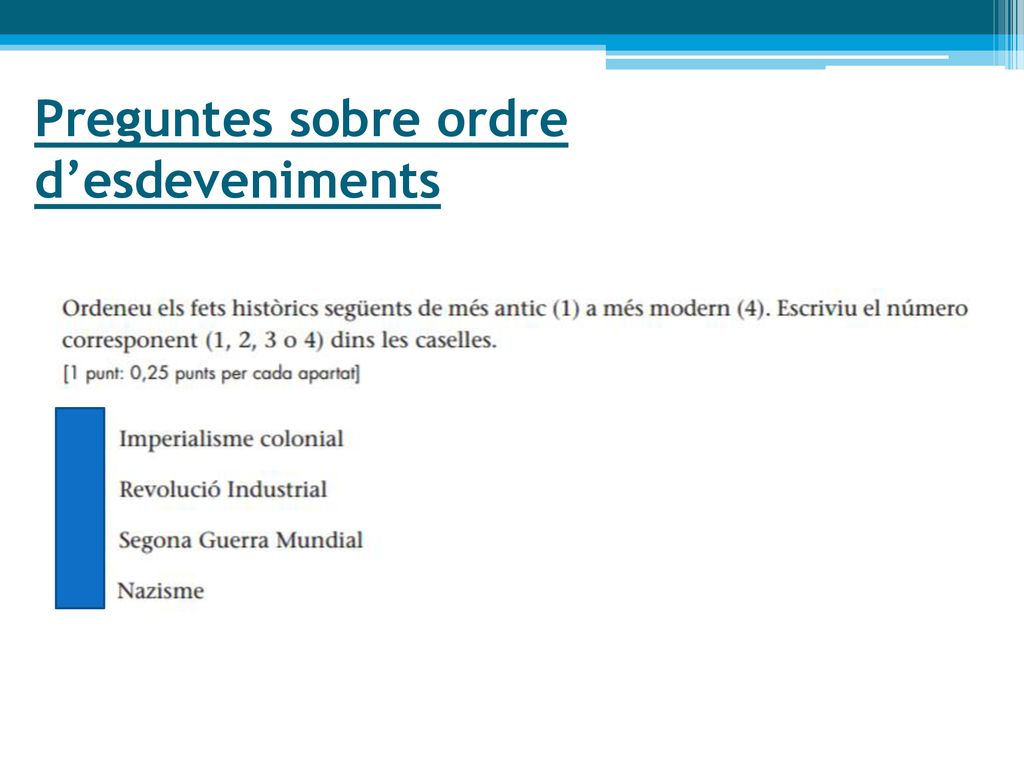
Task: Select the text 'Nazisme'
Action: pyautogui.click(x=161, y=591)
